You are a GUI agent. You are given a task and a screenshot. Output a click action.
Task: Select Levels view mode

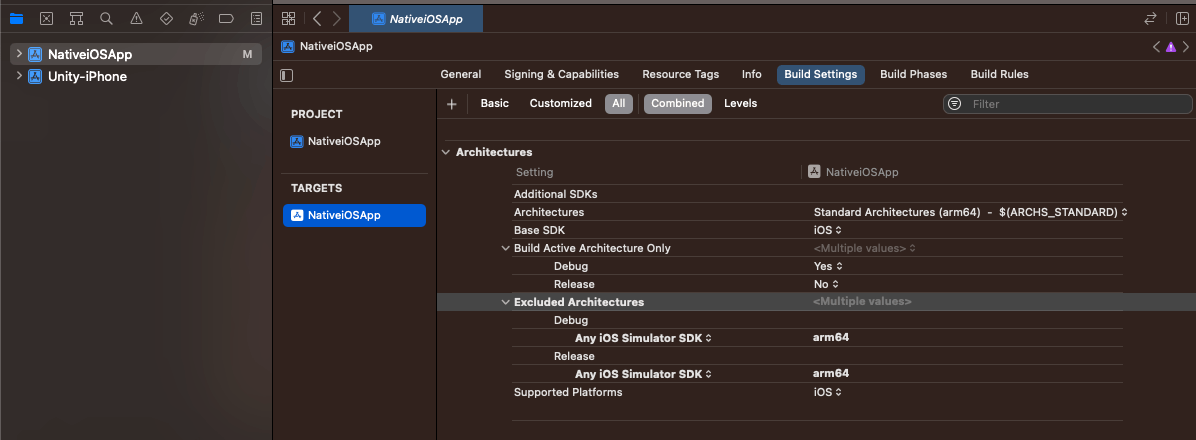tap(741, 103)
